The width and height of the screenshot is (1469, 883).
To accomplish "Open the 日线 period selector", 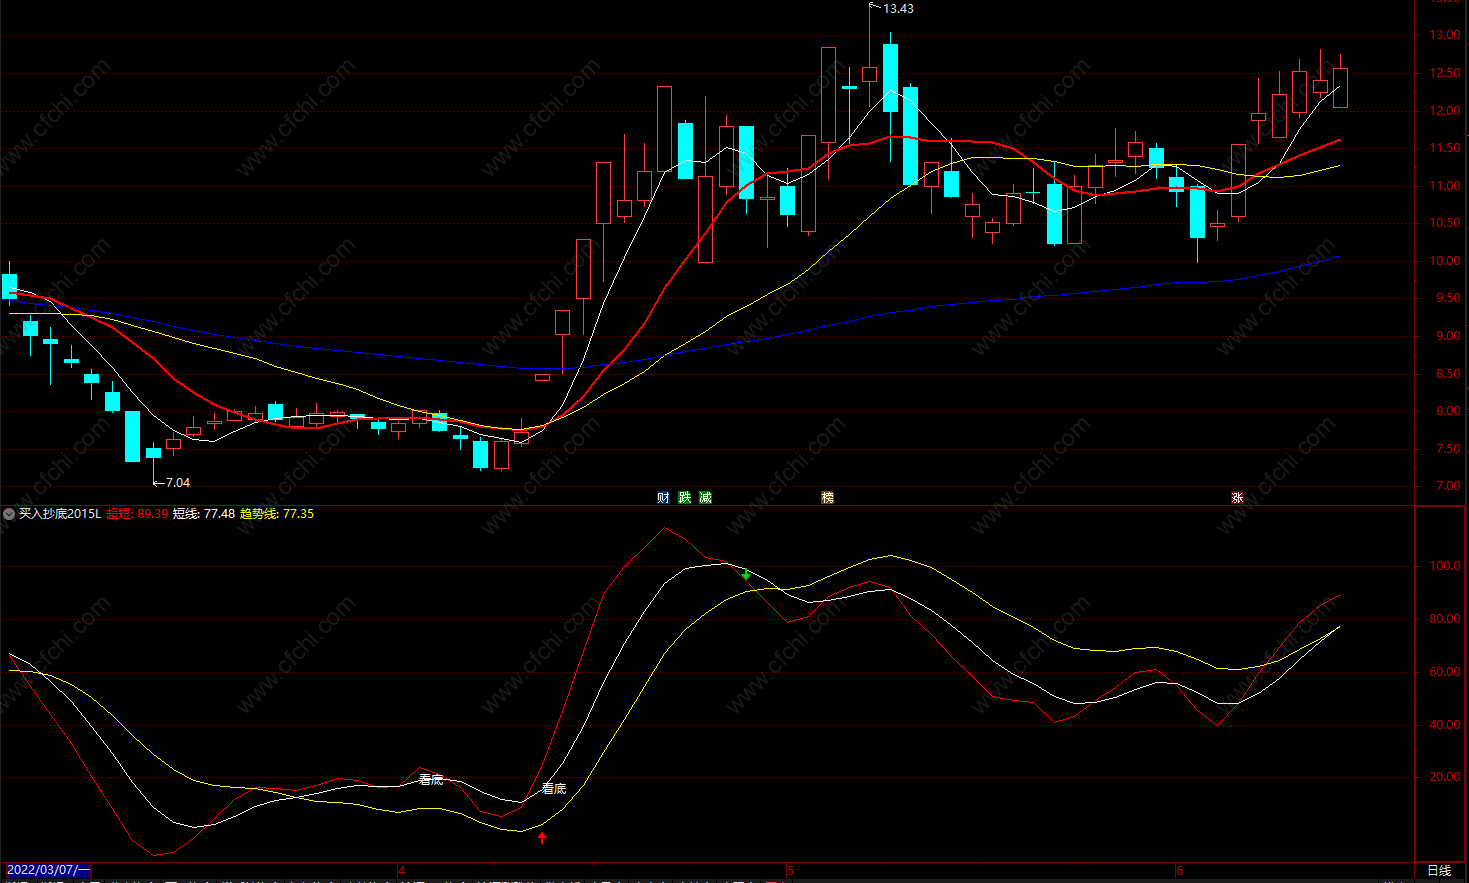I will pyautogui.click(x=1438, y=871).
